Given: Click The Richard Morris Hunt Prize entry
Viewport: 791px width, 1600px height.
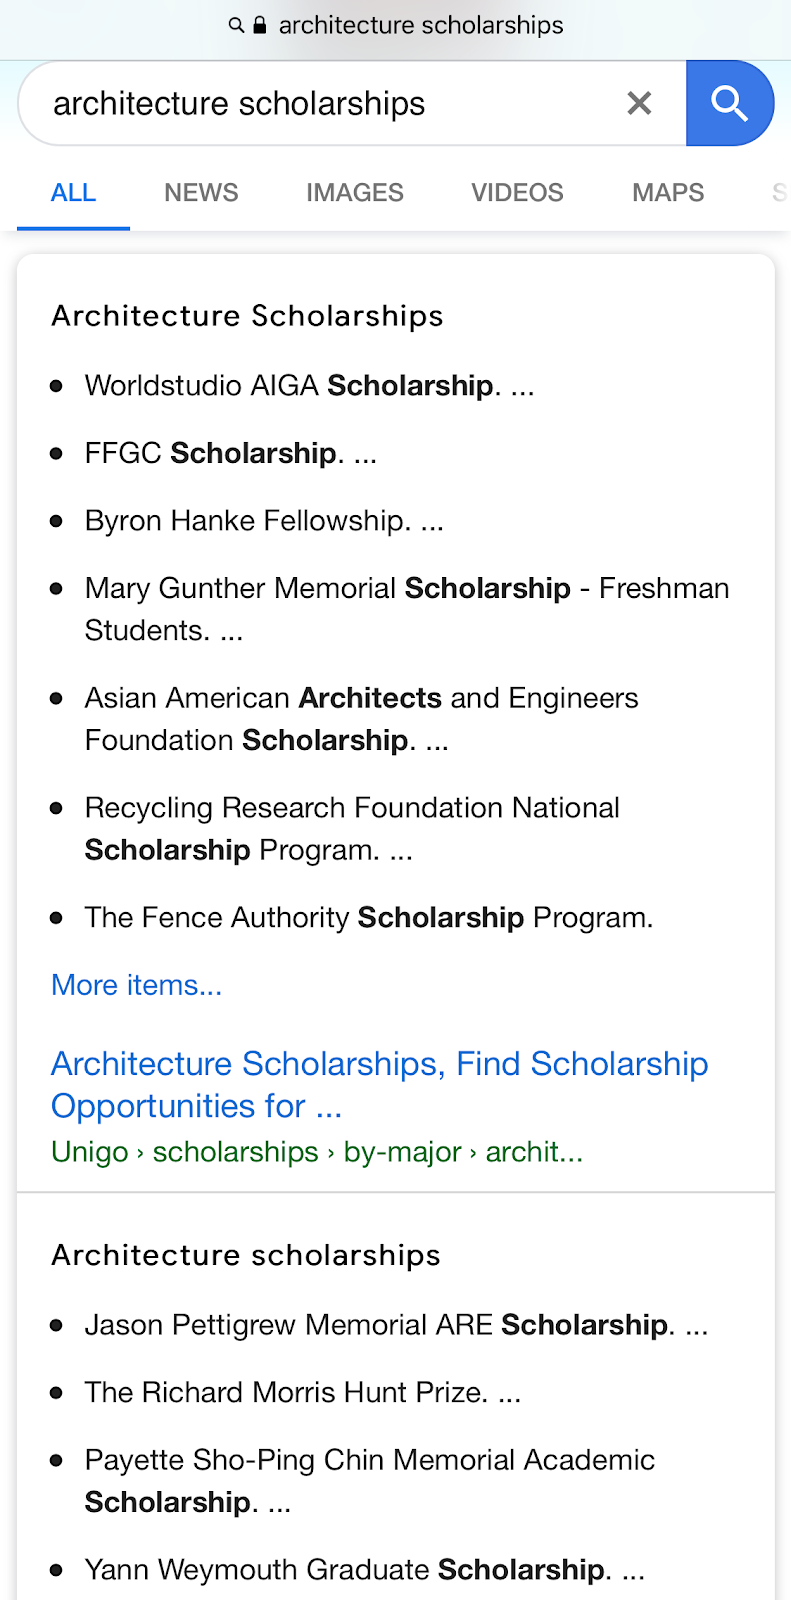Looking at the screenshot, I should tap(302, 1393).
